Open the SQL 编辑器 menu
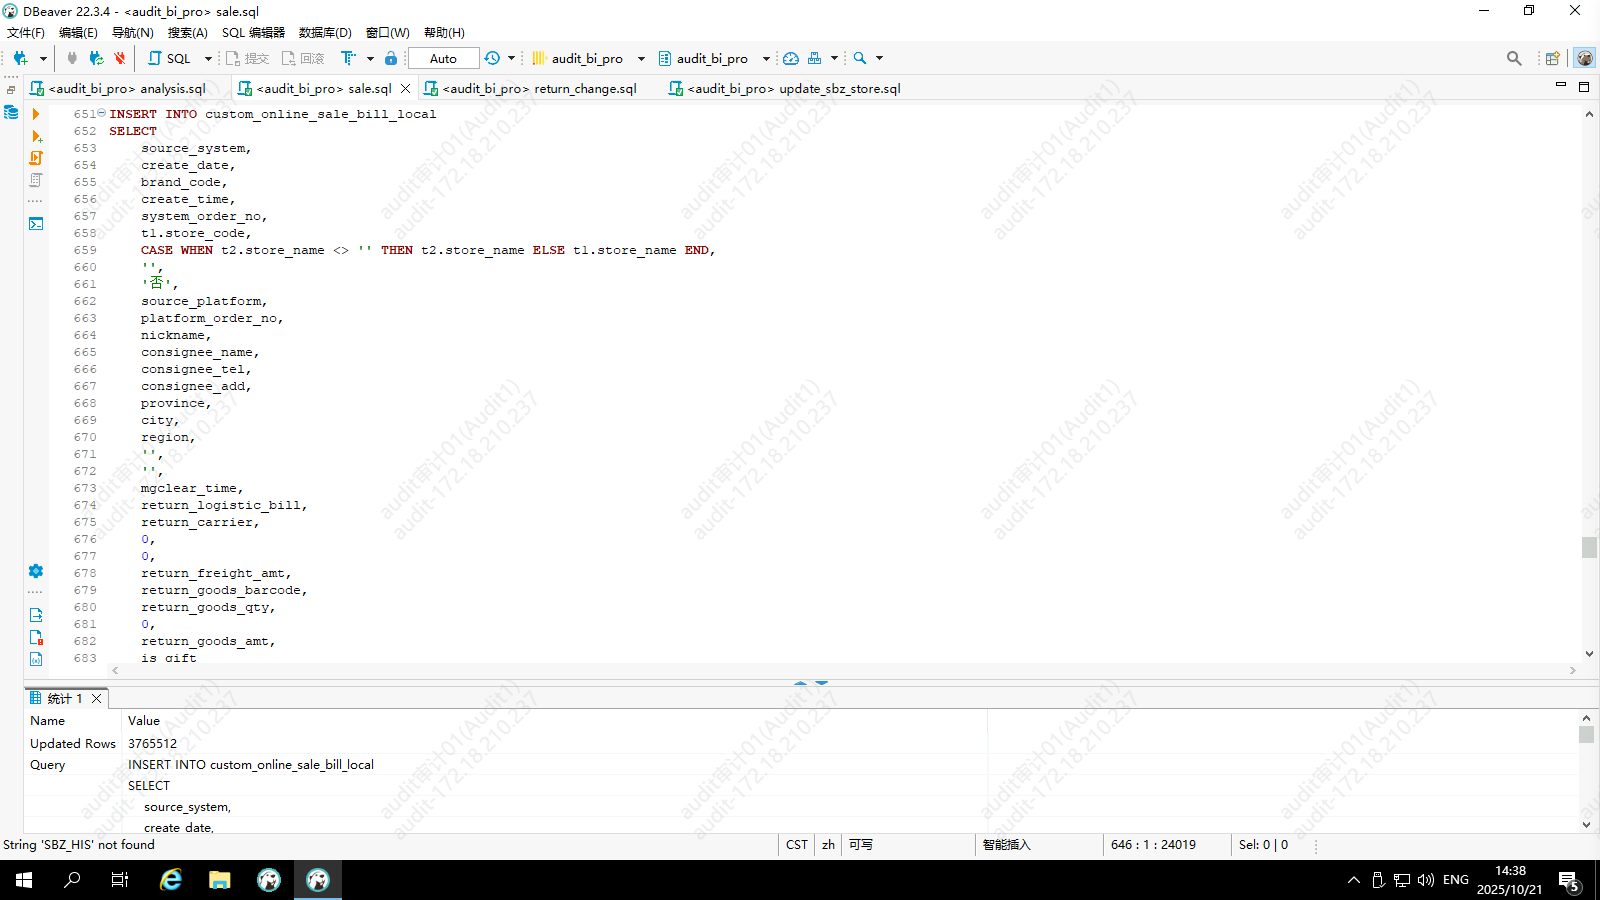This screenshot has height=900, width=1600. pos(253,33)
